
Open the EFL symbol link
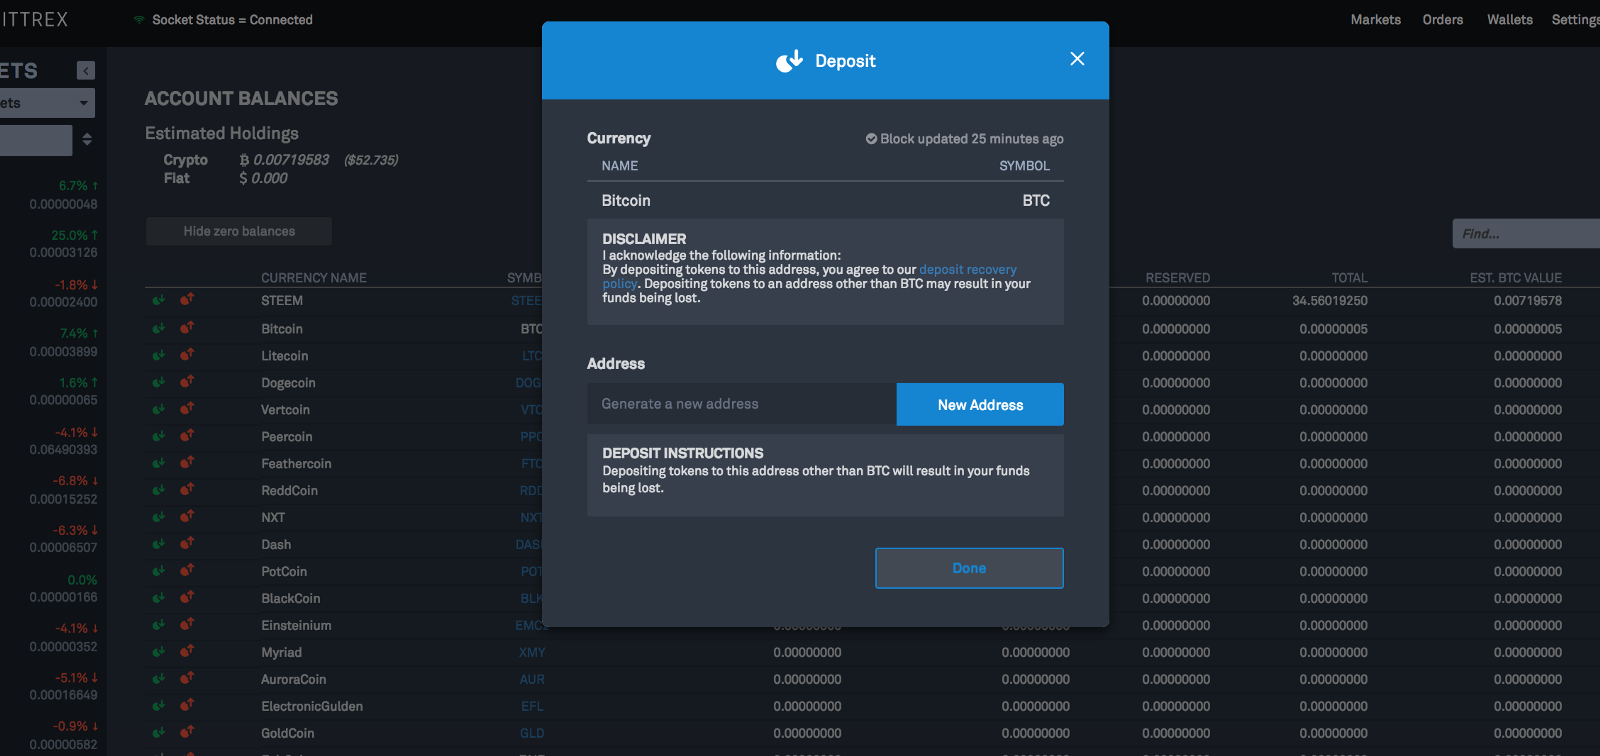pyautogui.click(x=532, y=706)
